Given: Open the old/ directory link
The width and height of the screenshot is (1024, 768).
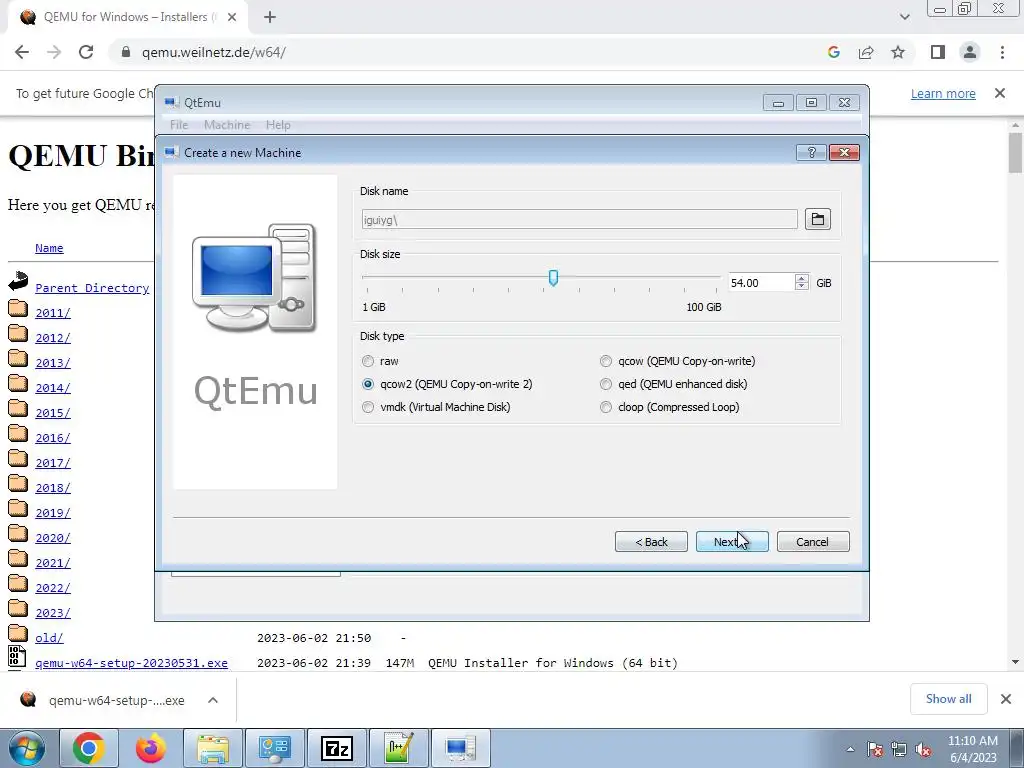Looking at the screenshot, I should click(49, 638).
